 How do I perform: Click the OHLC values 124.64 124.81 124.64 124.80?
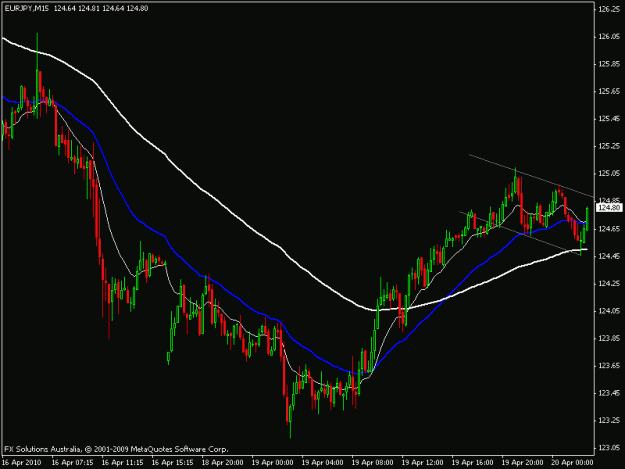(x=101, y=8)
